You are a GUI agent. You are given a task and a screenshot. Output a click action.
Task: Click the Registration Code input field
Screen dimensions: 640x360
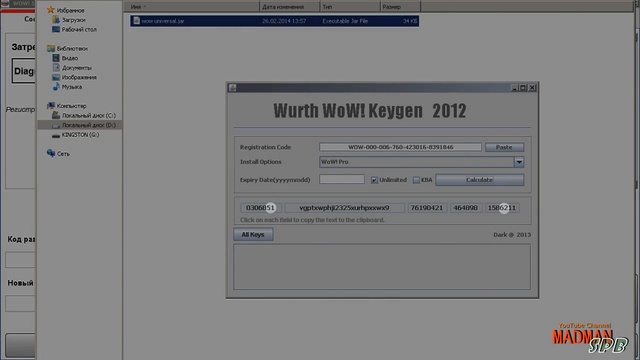click(400, 147)
